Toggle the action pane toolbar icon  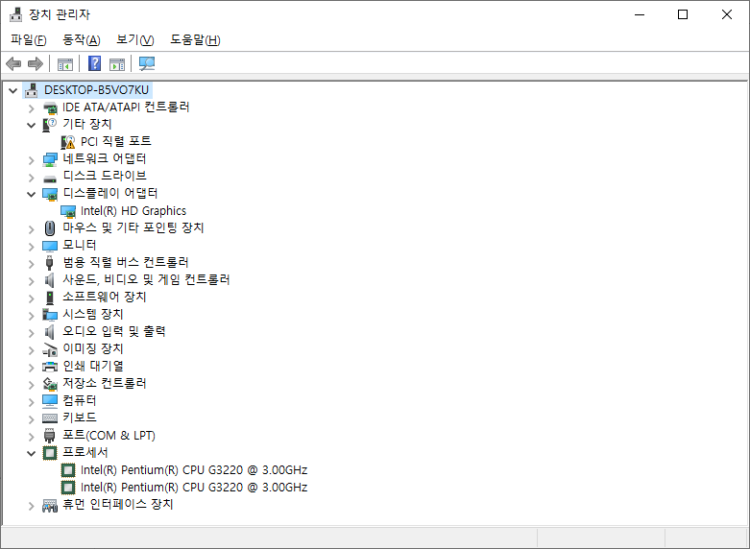coord(117,64)
